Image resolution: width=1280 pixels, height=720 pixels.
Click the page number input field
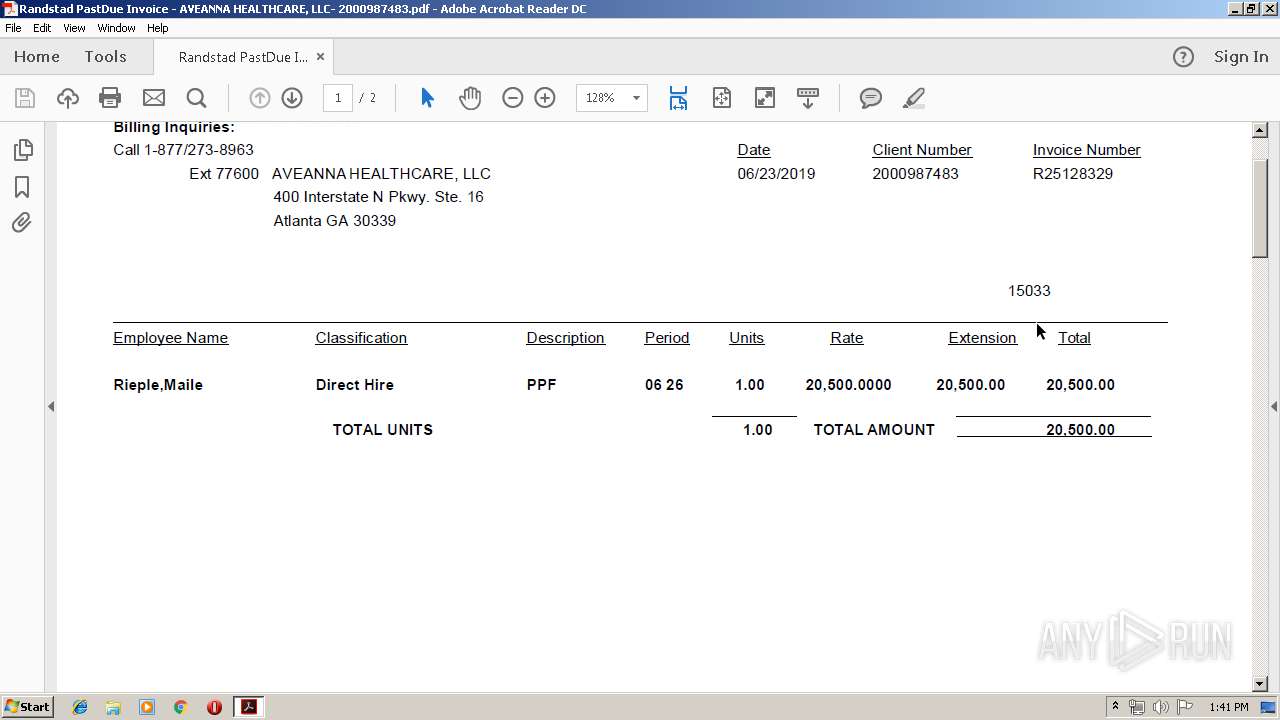(338, 98)
